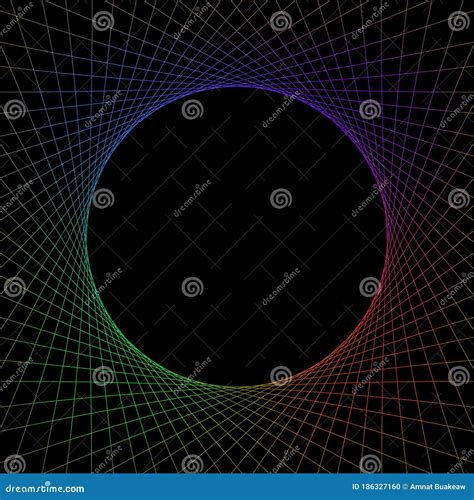The height and width of the screenshot is (500, 474).
Task: Click spiral watermark just inside circle's left edge
Action: coord(103,199)
